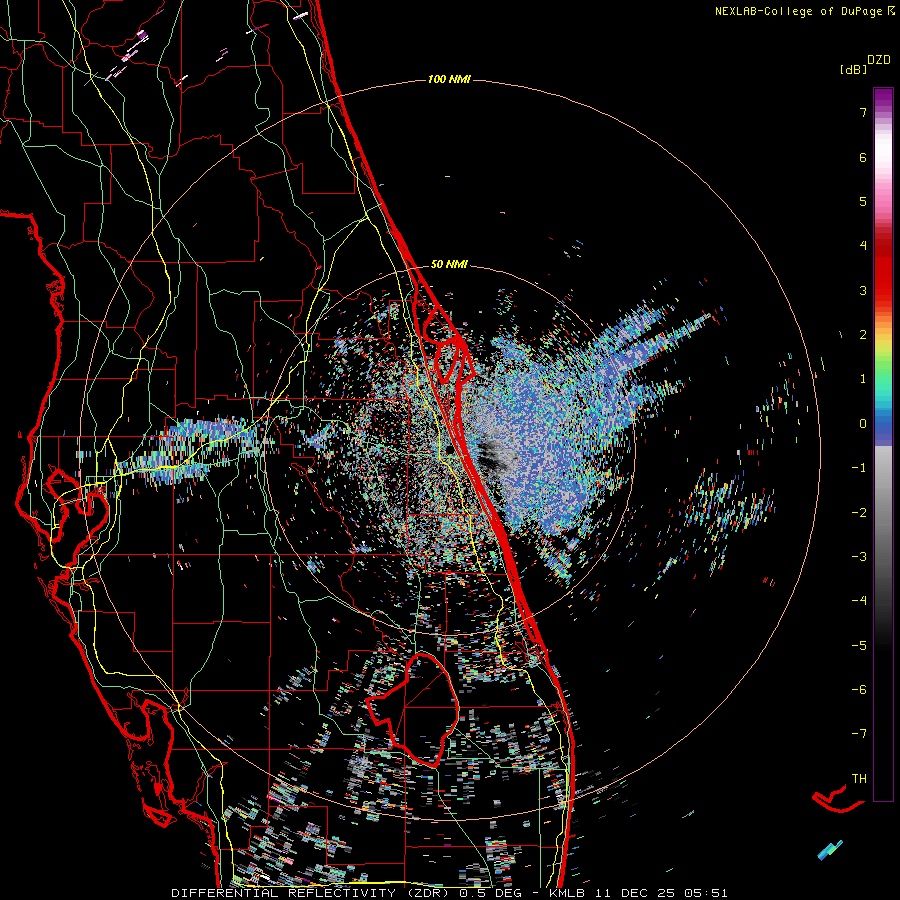This screenshot has height=900, width=900.
Task: Click the 3 value on the color scale
Action: tap(863, 290)
